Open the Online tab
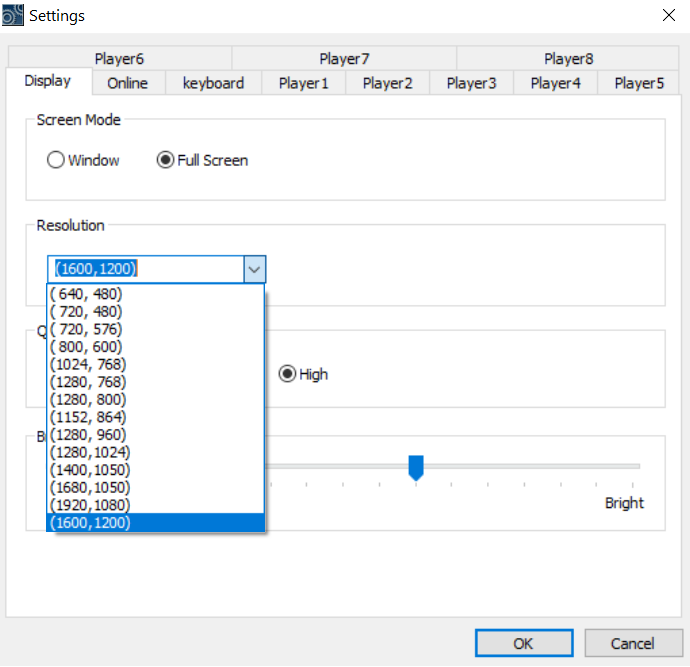Viewport: 690px width, 667px height. (x=128, y=83)
